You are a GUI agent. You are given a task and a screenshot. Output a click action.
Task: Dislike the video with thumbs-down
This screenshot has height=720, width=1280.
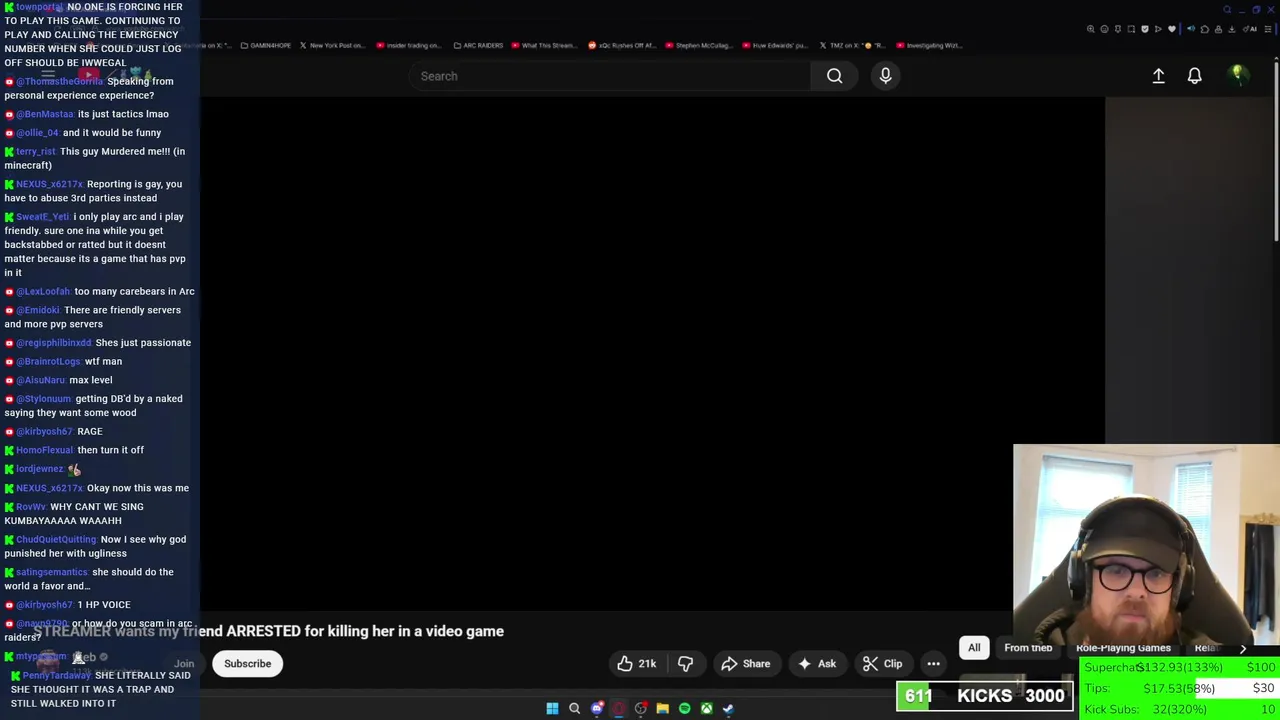click(x=685, y=664)
